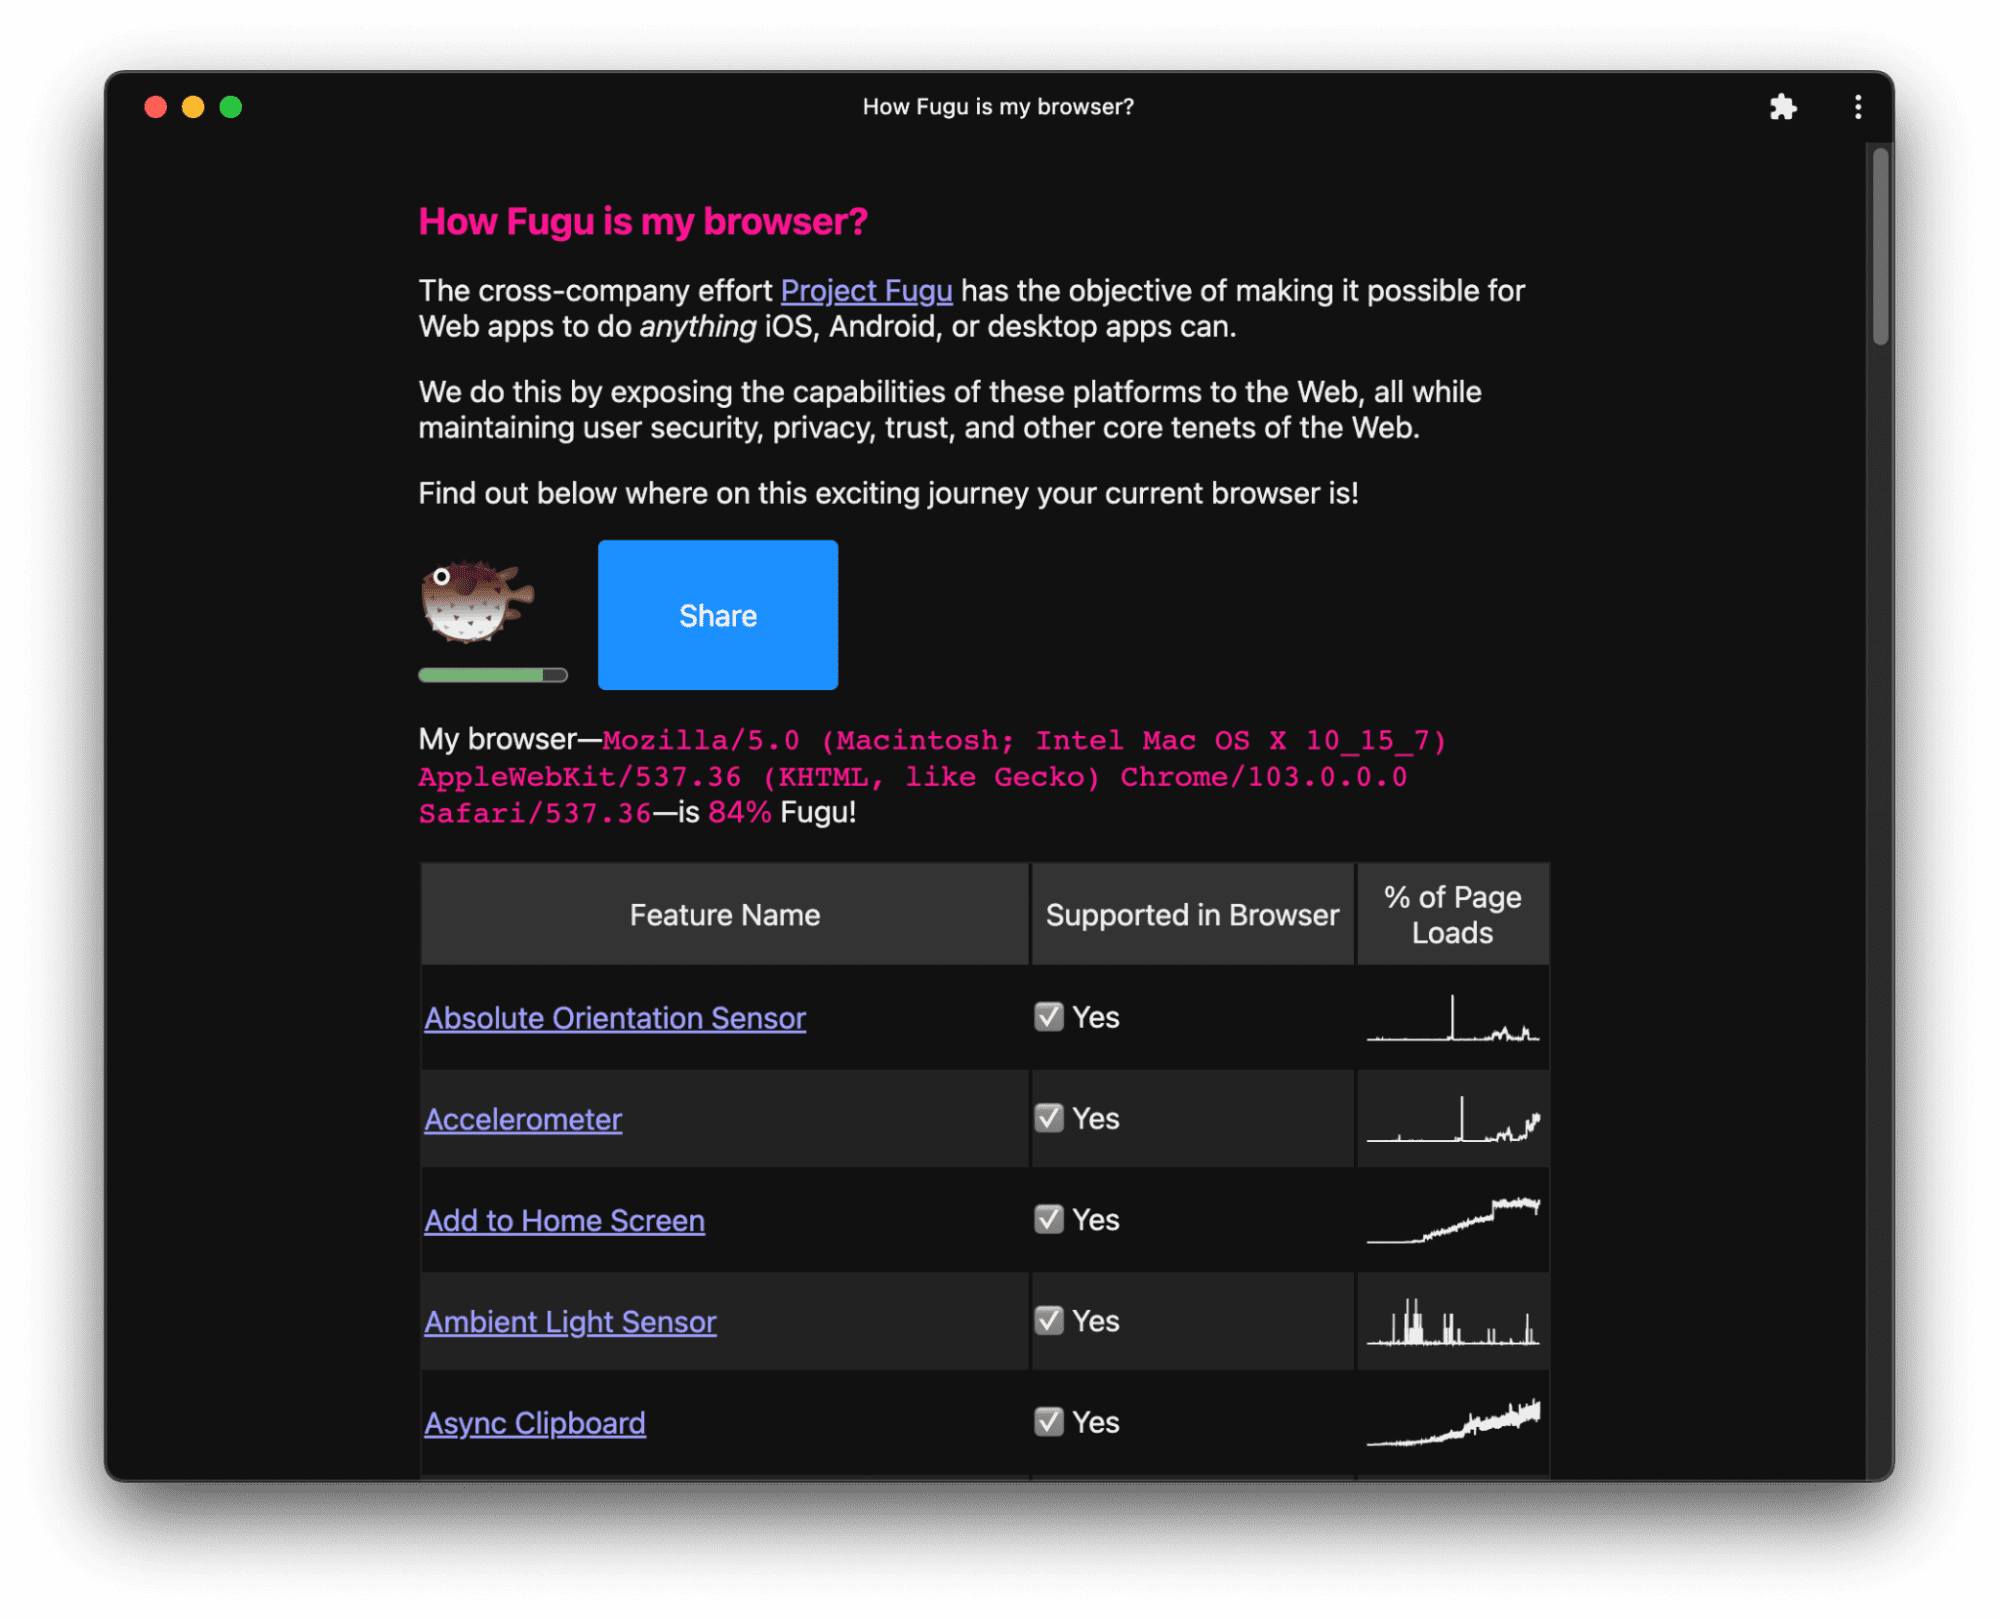Click the Share button icon
The height and width of the screenshot is (1621, 1999).
point(718,615)
